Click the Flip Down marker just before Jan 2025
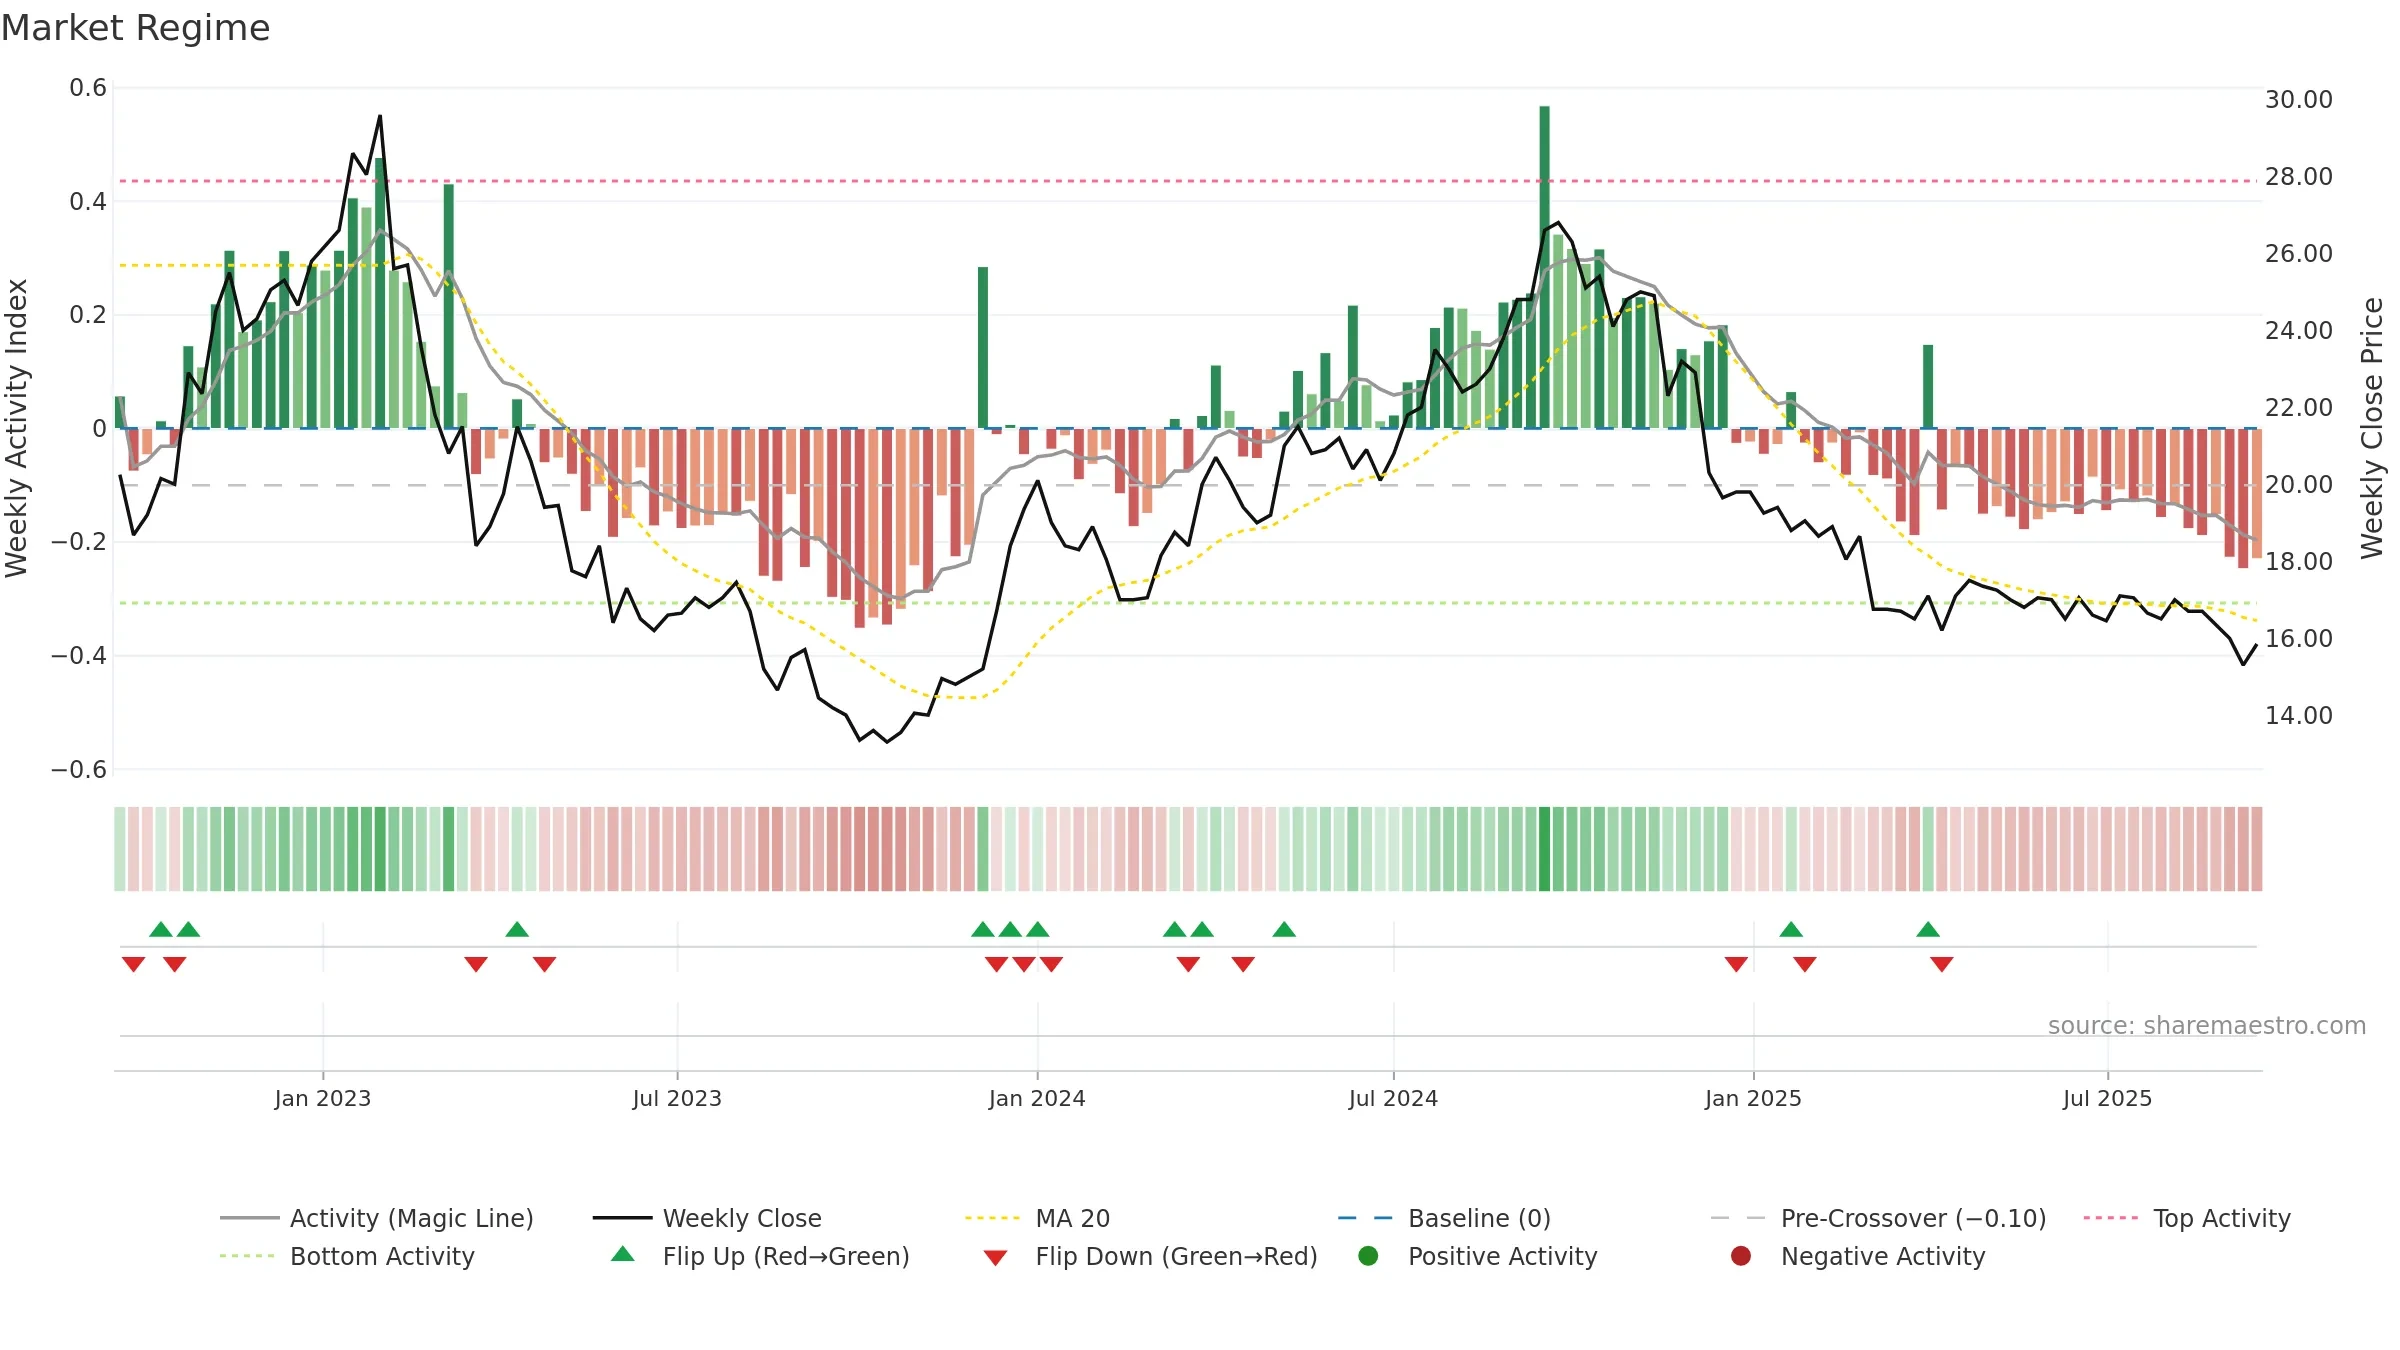Screen dimensions: 2400x1350 tap(1736, 964)
